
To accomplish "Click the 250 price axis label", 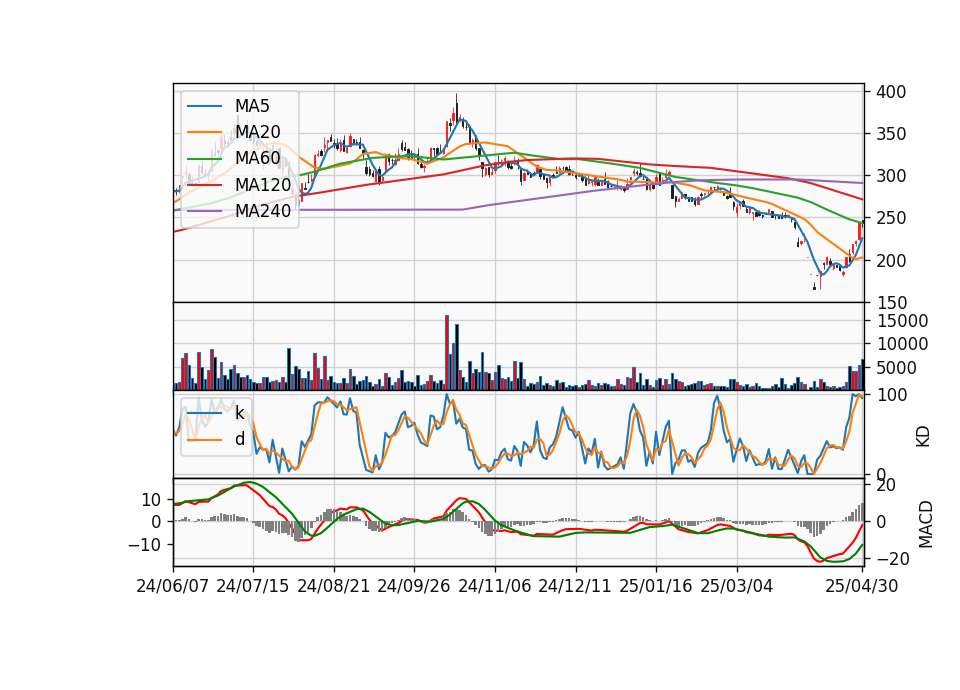I will (x=891, y=219).
